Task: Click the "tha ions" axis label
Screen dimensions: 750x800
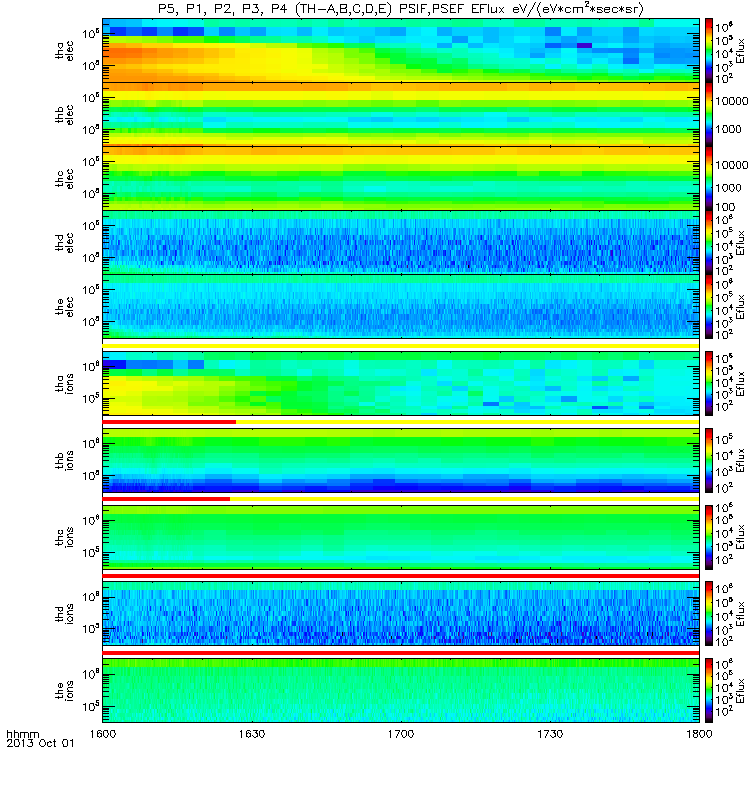Action: click(64, 383)
